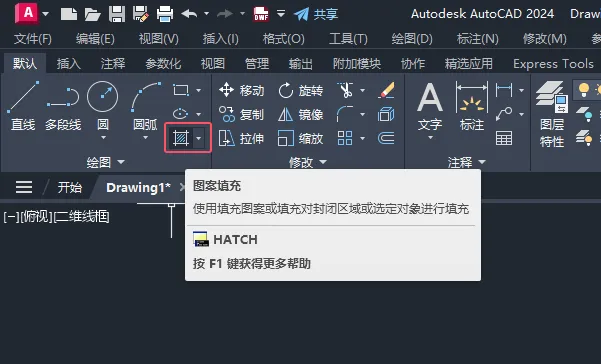Open the 格式(O) menu

point(283,39)
